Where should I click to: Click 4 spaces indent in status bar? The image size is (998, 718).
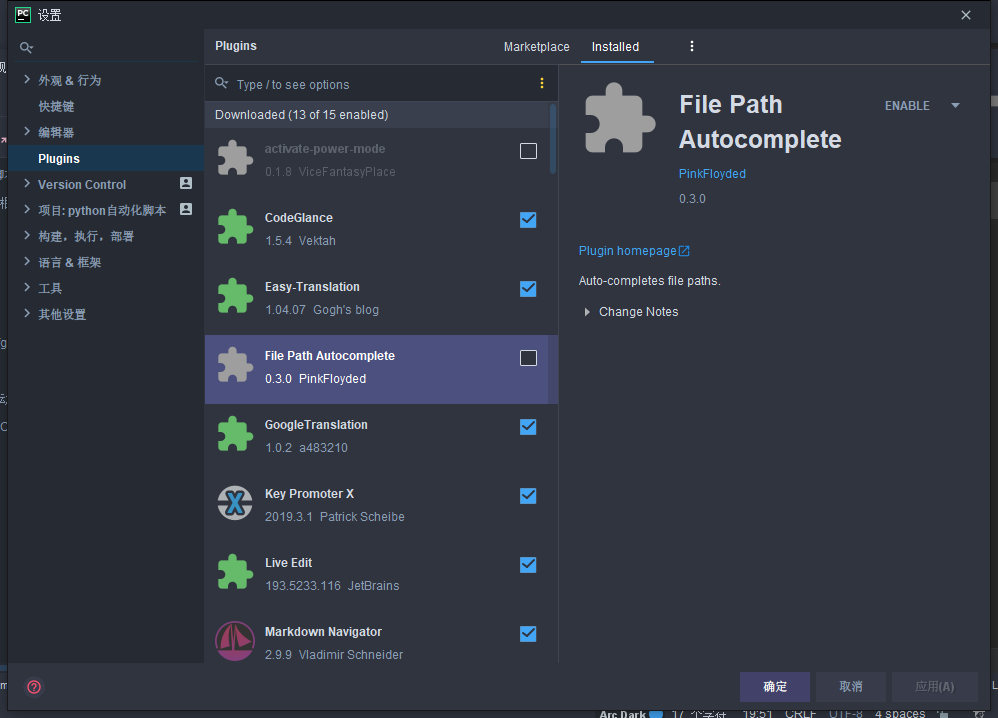coord(900,714)
